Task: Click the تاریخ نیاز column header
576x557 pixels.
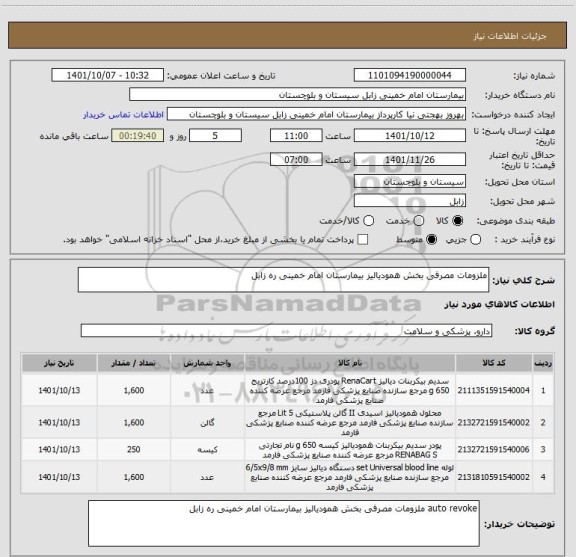Action: tap(59, 363)
